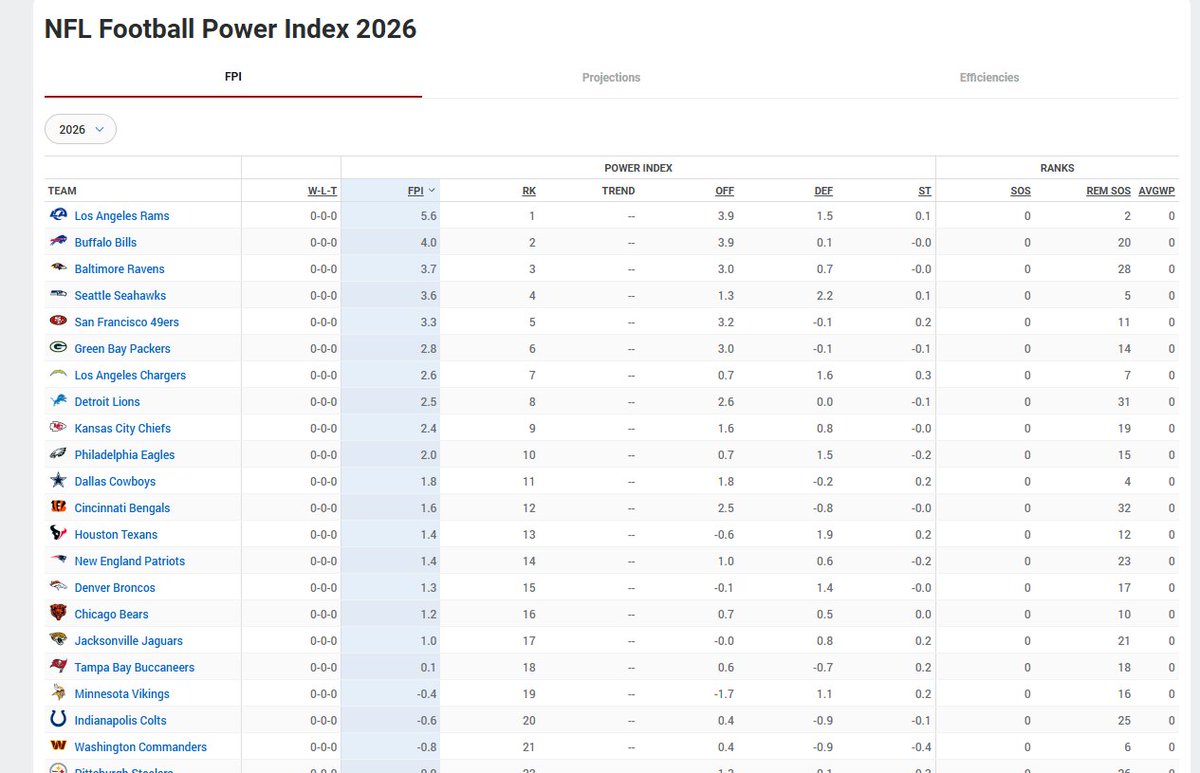Click the Vikings OFF value -1.7
This screenshot has width=1200, height=773.
coord(724,694)
